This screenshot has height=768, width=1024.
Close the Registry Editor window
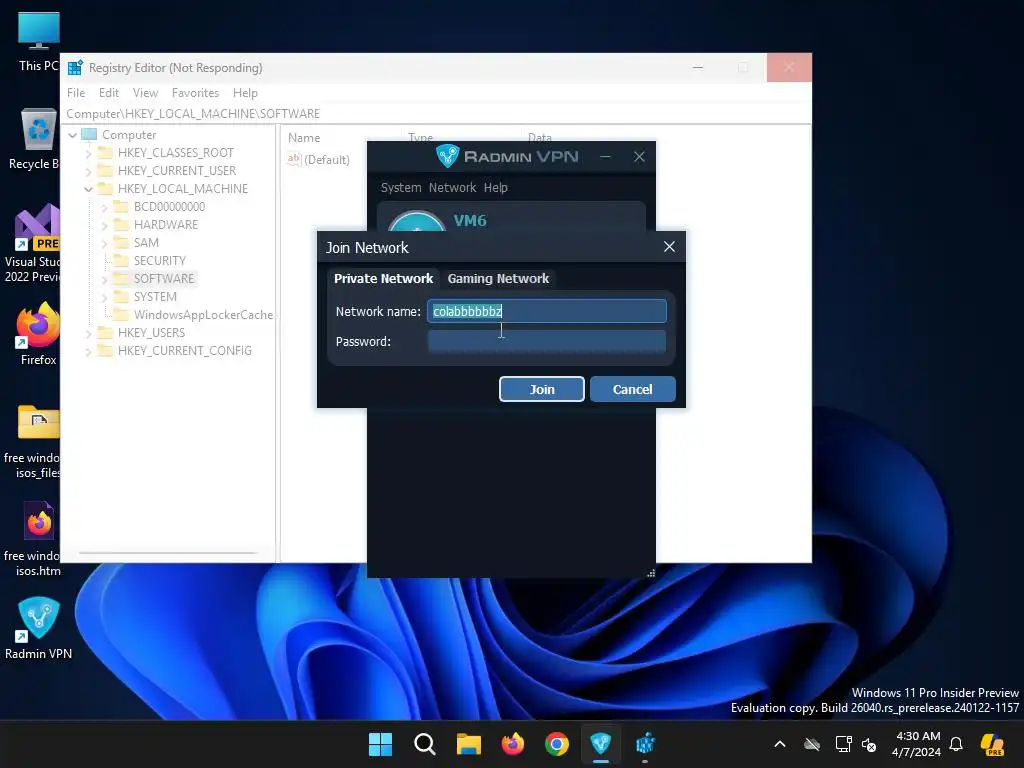(789, 67)
